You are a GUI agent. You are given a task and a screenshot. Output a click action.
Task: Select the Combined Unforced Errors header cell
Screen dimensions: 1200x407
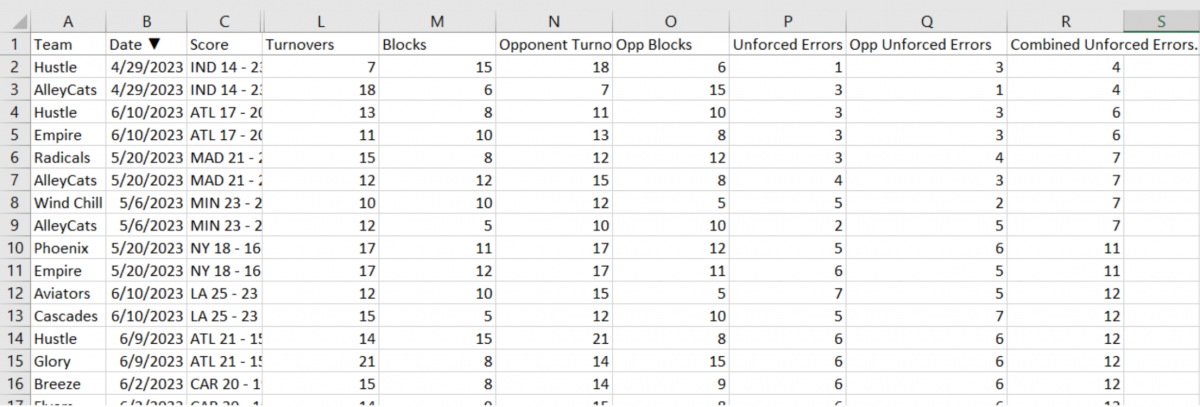1065,44
